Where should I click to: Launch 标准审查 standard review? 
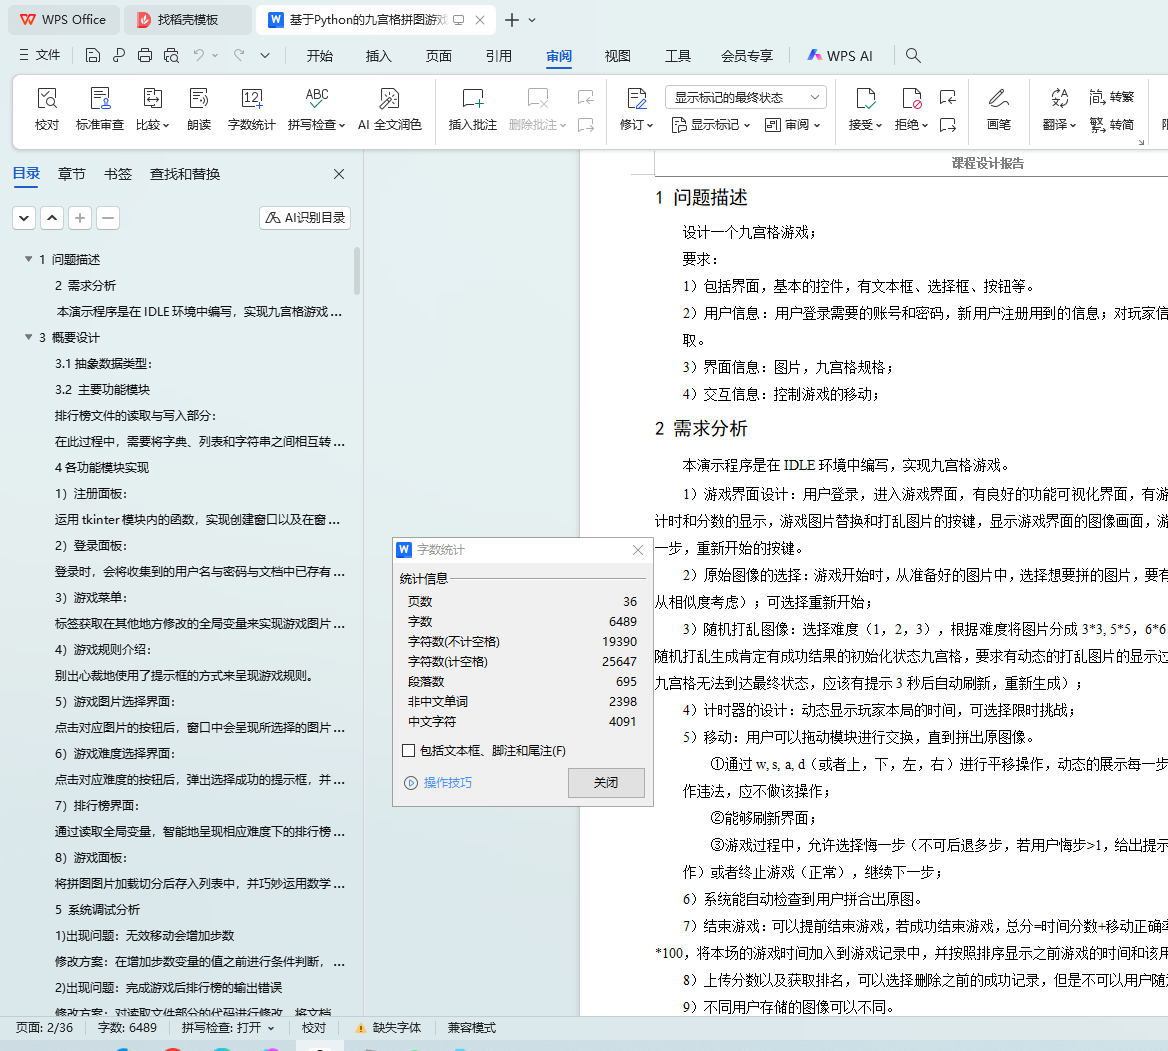tap(100, 109)
